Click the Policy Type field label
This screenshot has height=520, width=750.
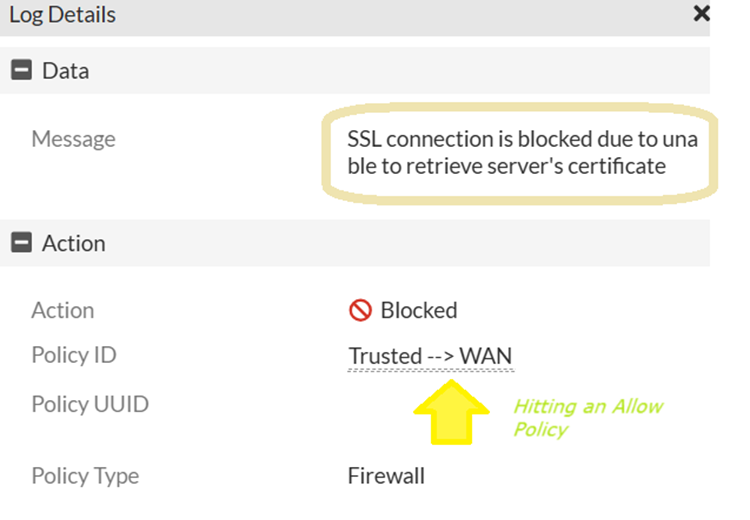(x=85, y=476)
